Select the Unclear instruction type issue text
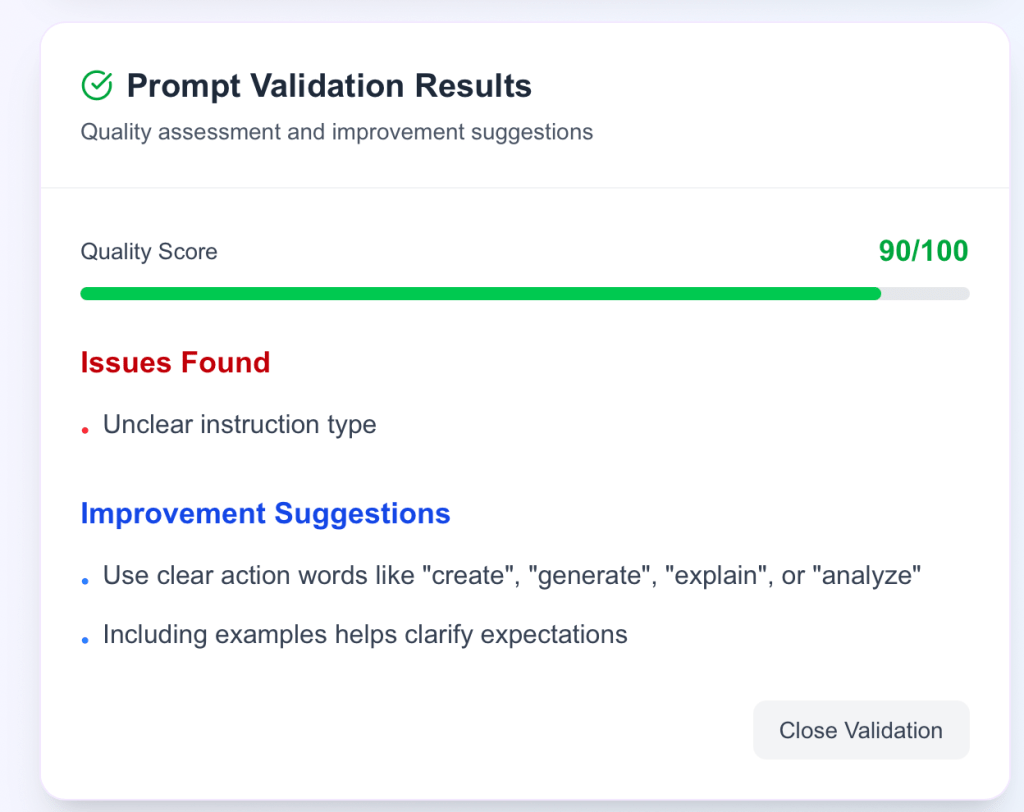The image size is (1024, 812). (240, 424)
